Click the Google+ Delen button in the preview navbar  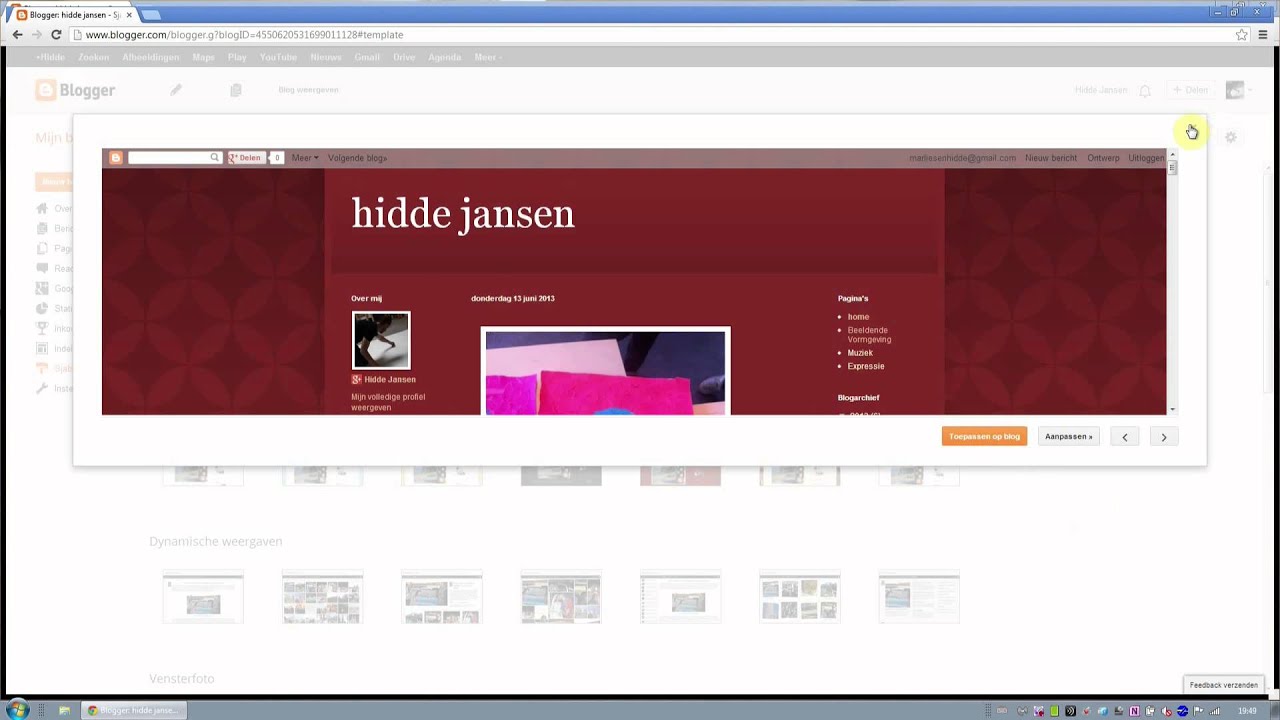(245, 158)
